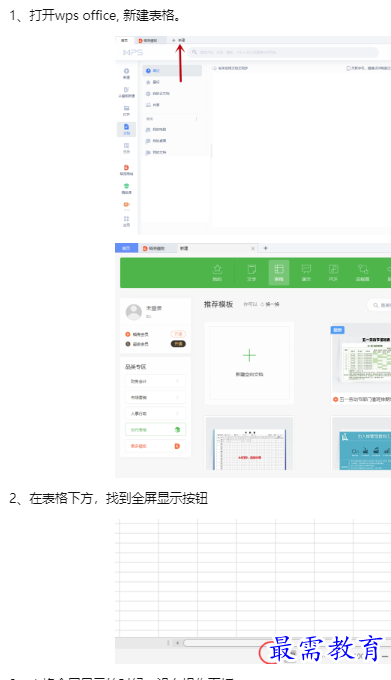The width and height of the screenshot is (391, 680).
Task: Click the WPS logo in the top screenshot
Action: pyautogui.click(x=133, y=52)
